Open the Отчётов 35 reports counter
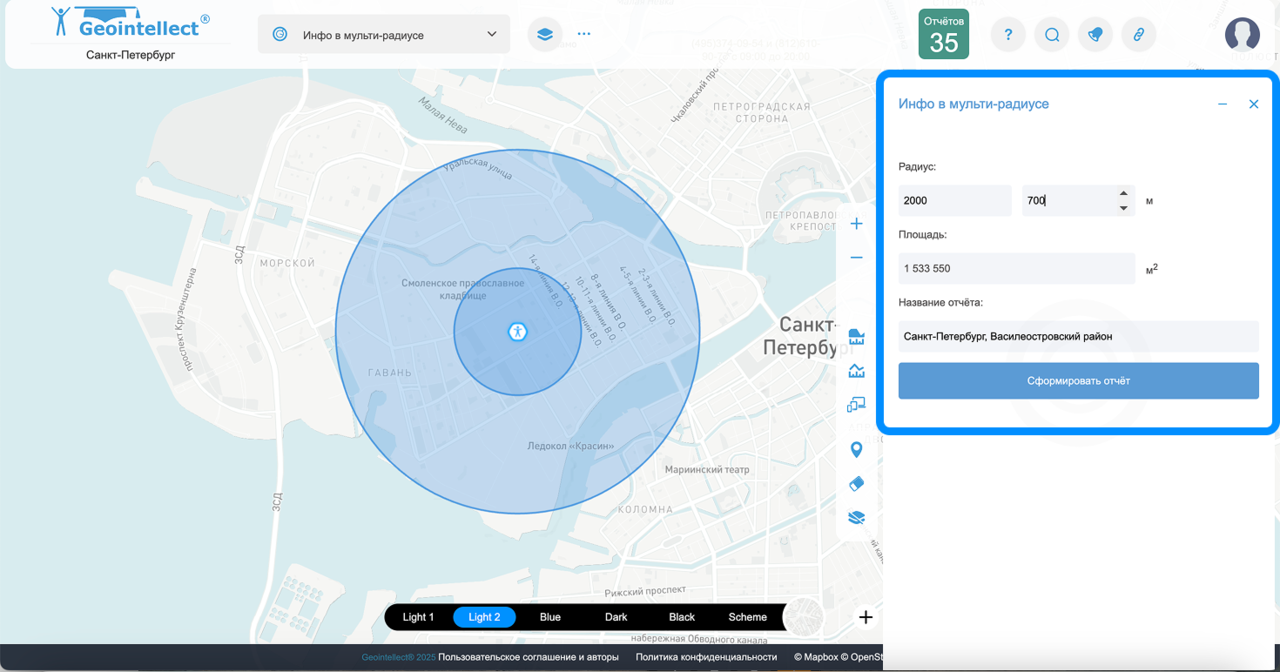1280x672 pixels. click(x=944, y=35)
